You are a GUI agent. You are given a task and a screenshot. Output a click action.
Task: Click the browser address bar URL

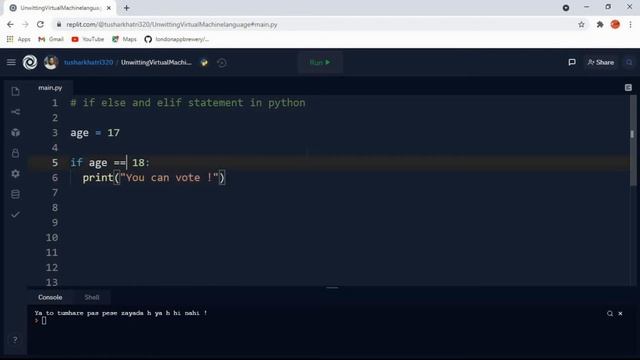[172, 24]
